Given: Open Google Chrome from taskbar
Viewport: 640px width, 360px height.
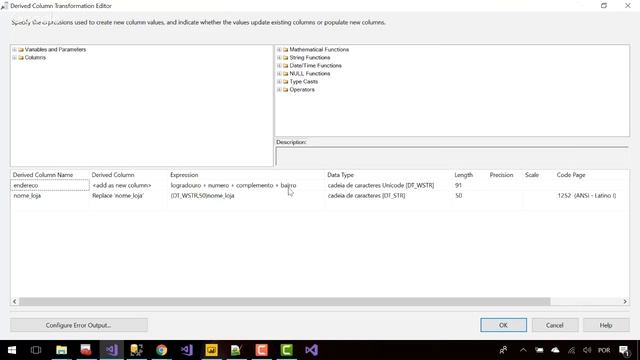Looking at the screenshot, I should pyautogui.click(x=162, y=350).
